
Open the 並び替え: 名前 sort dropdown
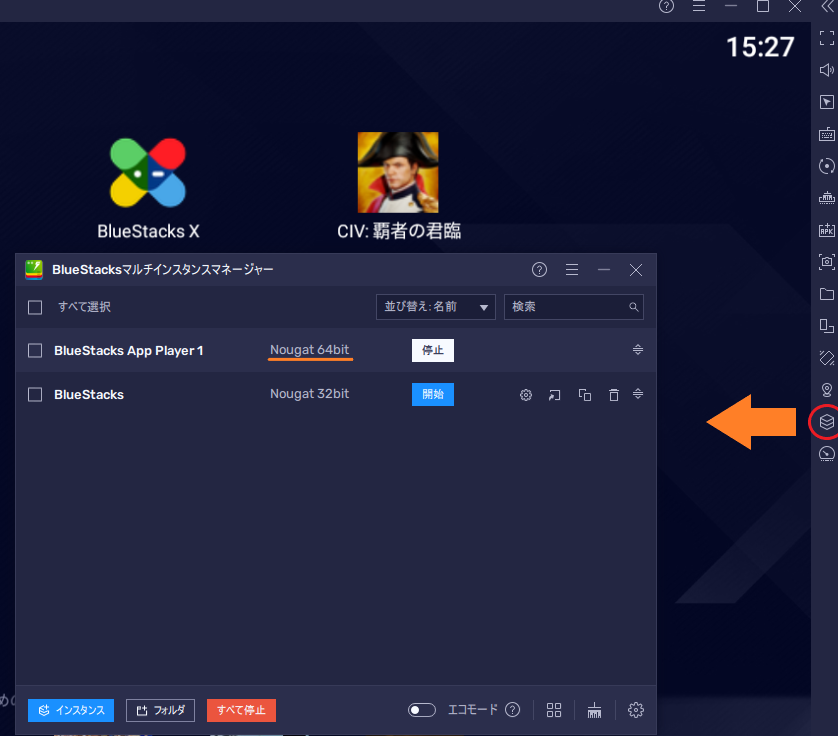435,307
